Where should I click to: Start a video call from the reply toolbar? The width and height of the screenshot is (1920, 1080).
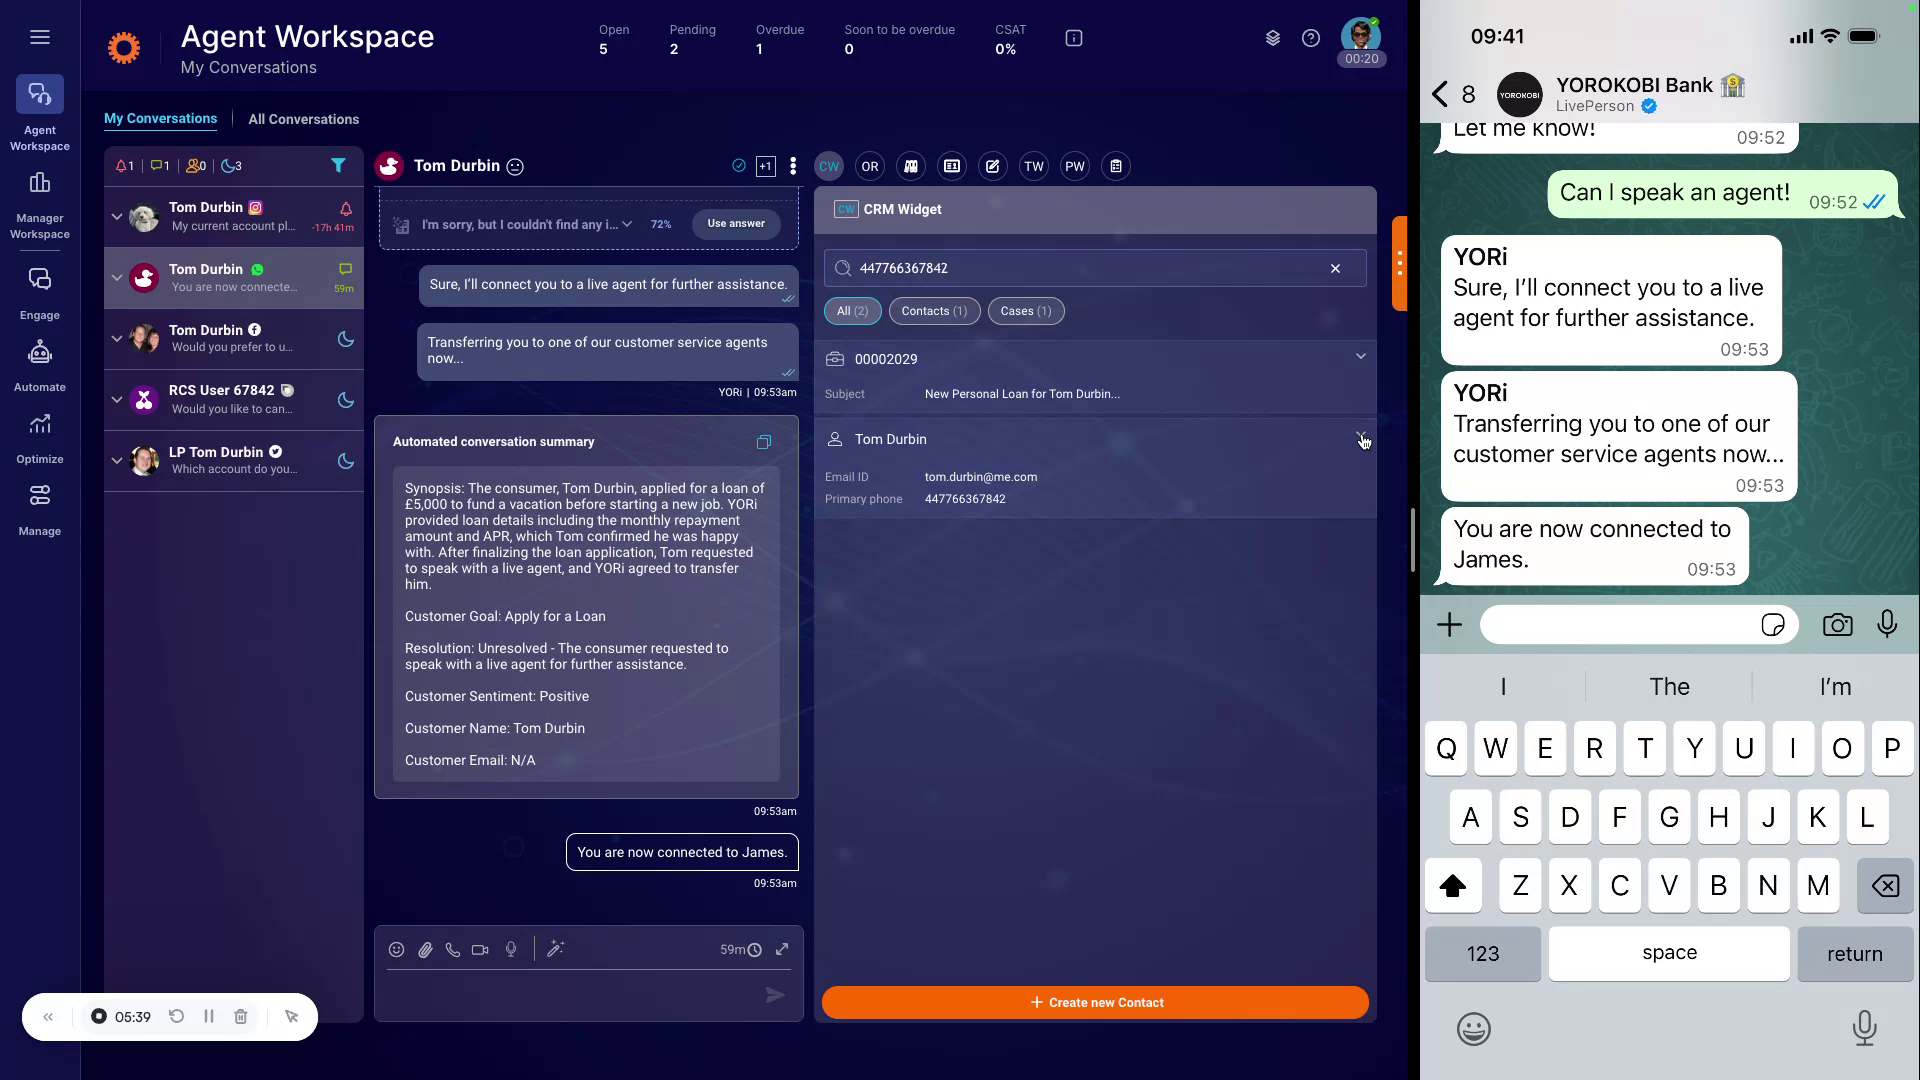(x=480, y=949)
